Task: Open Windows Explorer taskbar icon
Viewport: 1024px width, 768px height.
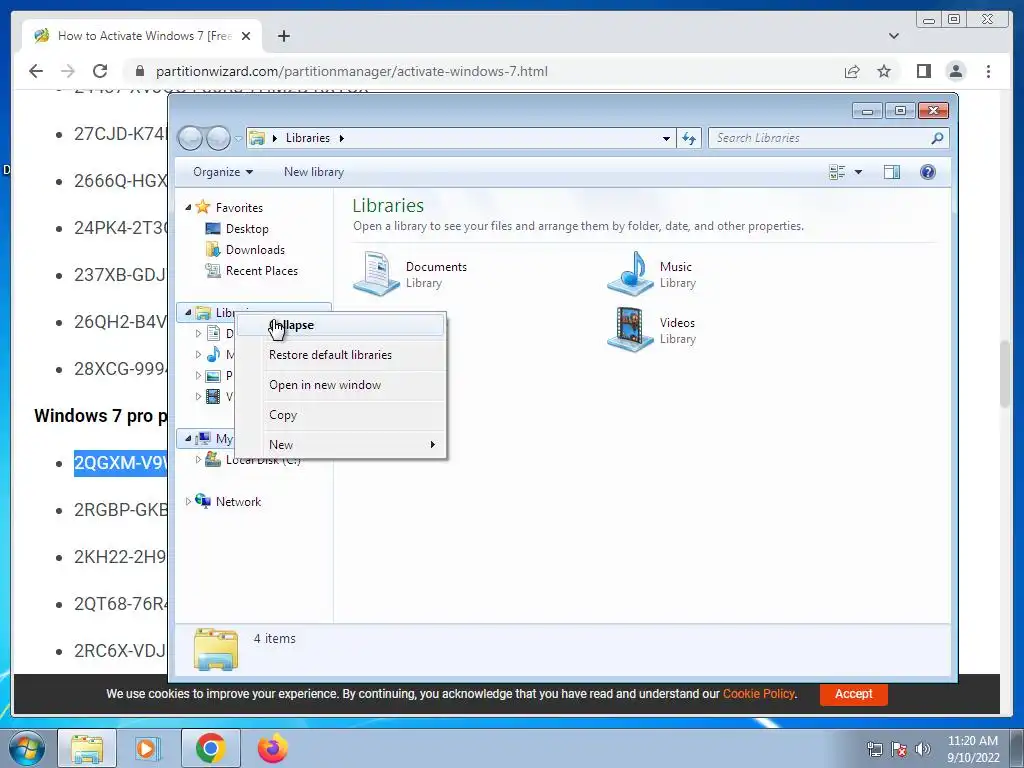Action: [x=87, y=748]
